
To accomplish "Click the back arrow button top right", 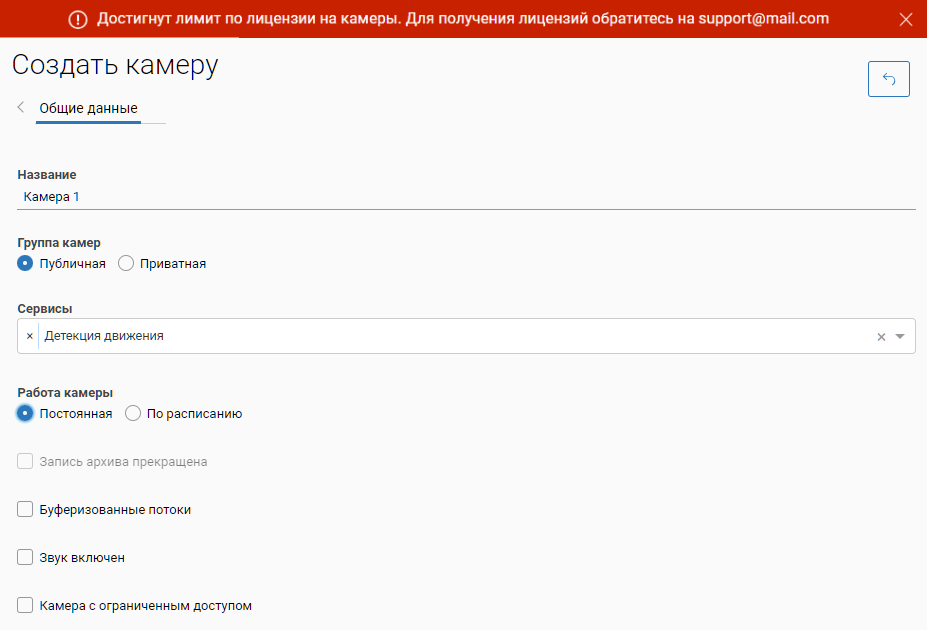I will coord(888,79).
